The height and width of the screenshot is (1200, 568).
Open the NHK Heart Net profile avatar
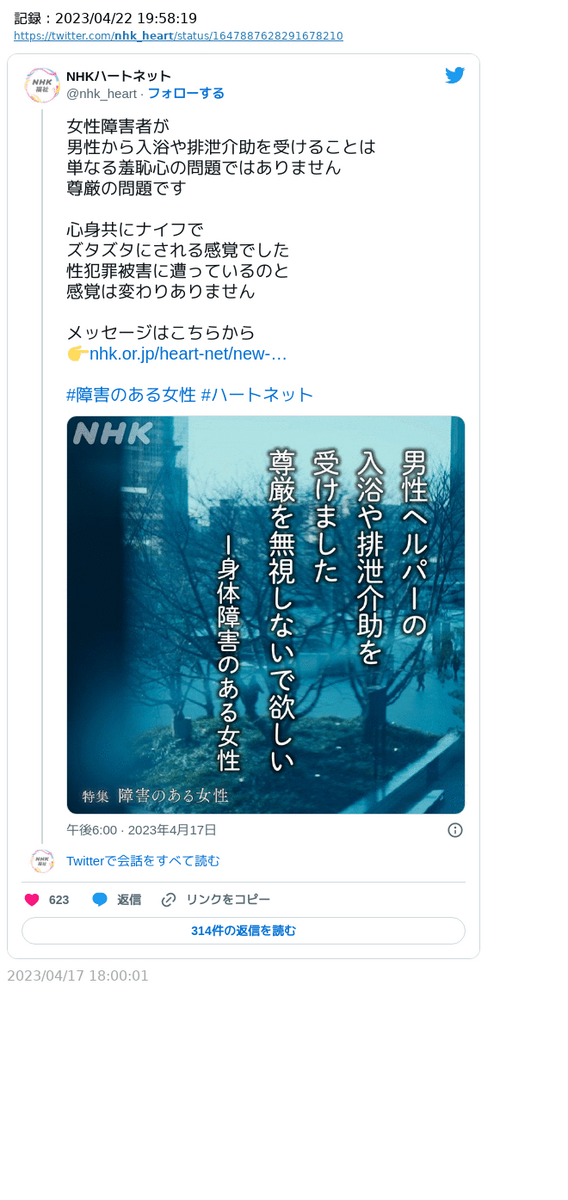point(42,86)
